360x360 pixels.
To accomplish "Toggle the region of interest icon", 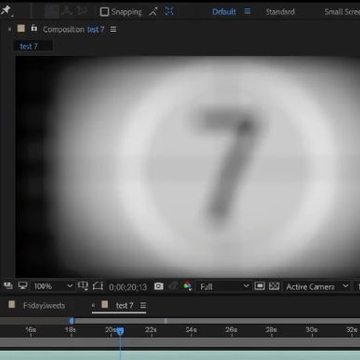I will click(259, 286).
